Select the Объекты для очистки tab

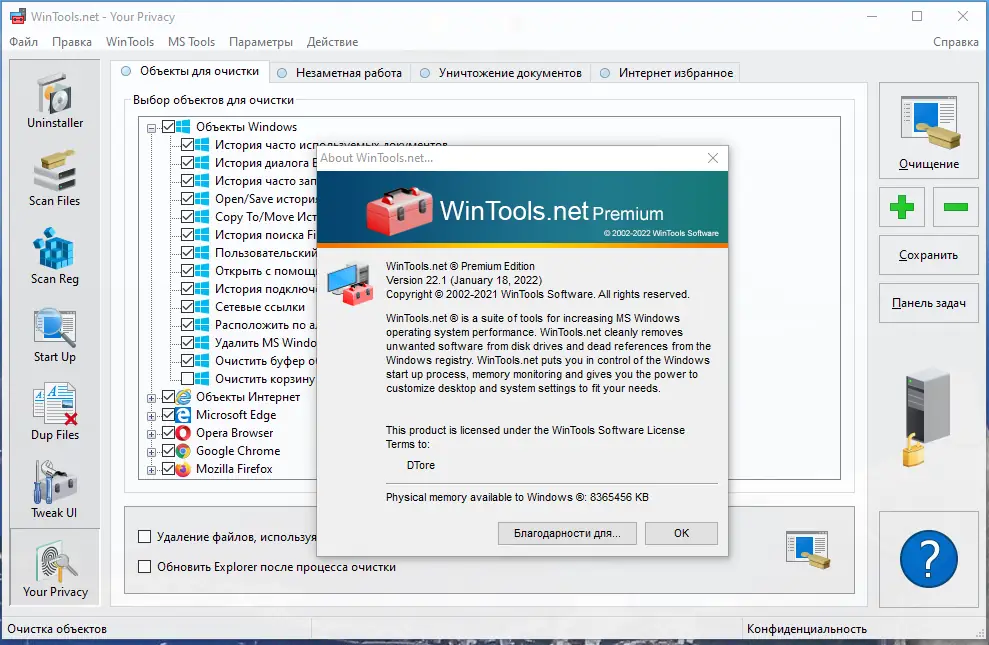(x=190, y=71)
